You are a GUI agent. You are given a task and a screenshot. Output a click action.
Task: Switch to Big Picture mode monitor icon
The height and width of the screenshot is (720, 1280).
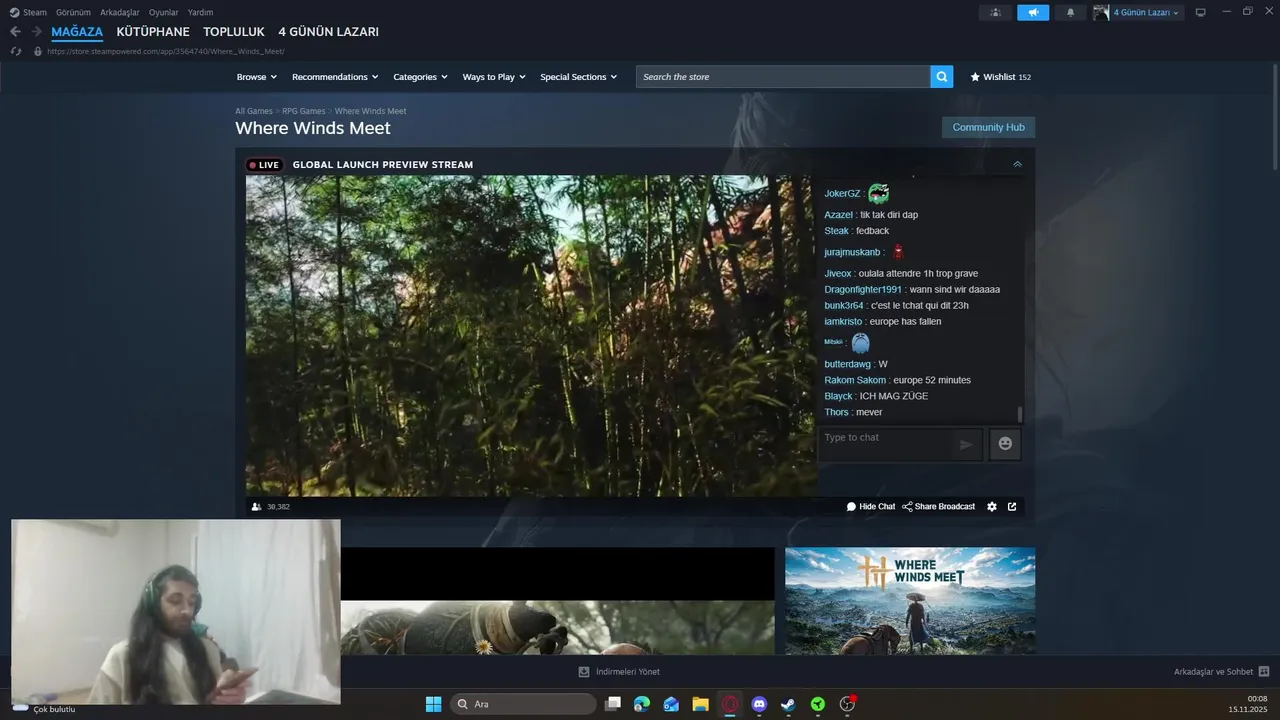(1200, 13)
